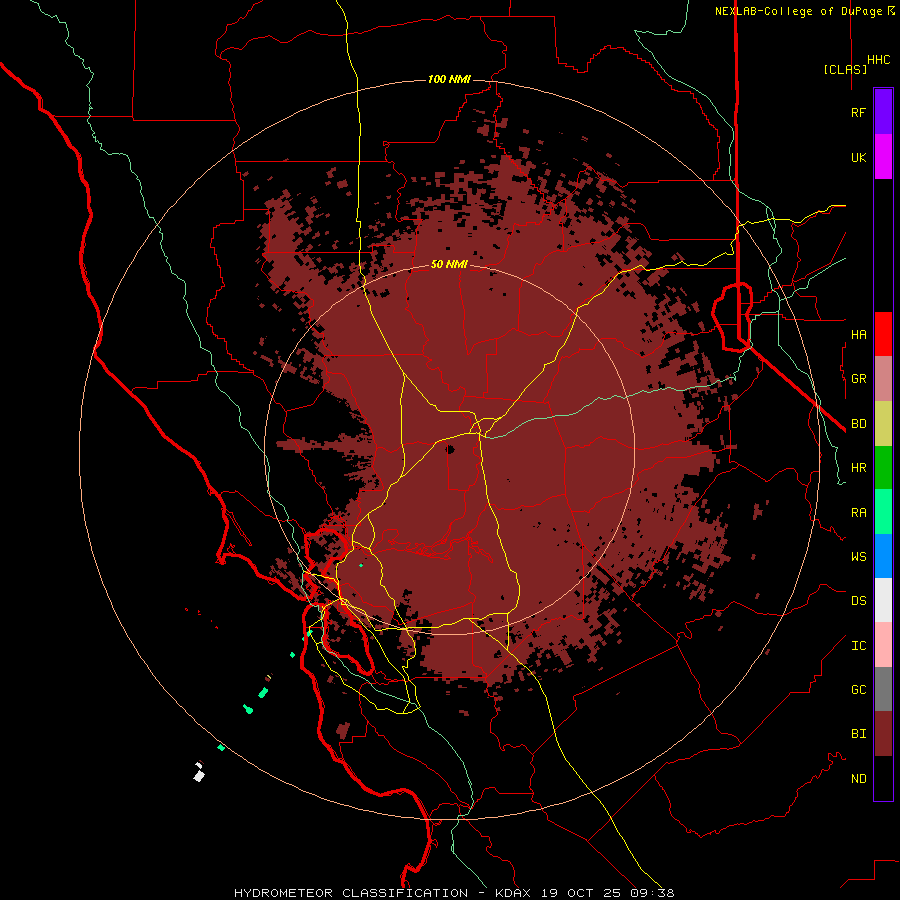Click the DS white legend swatch
Viewport: 900px width, 900px height.
[x=883, y=600]
